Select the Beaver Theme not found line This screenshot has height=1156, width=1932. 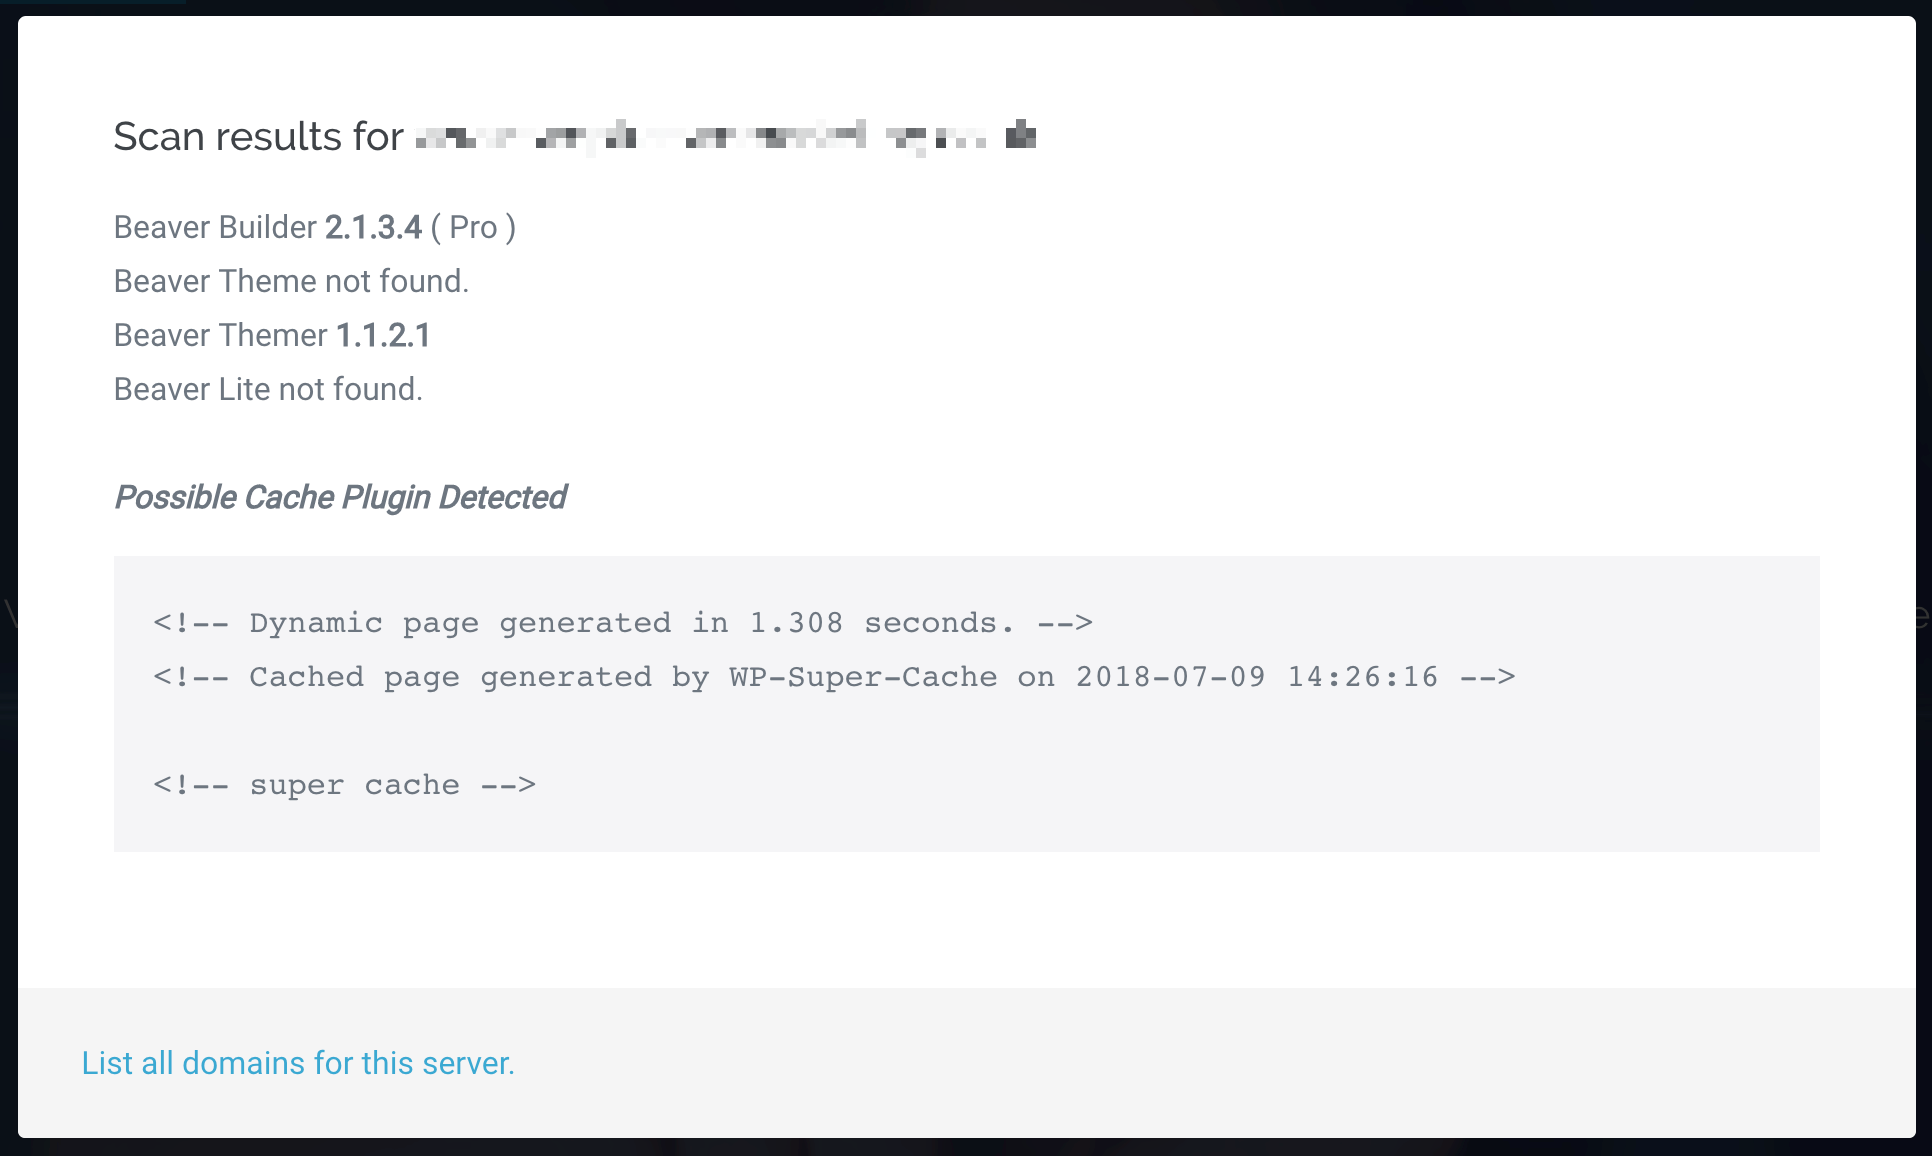pyautogui.click(x=291, y=281)
